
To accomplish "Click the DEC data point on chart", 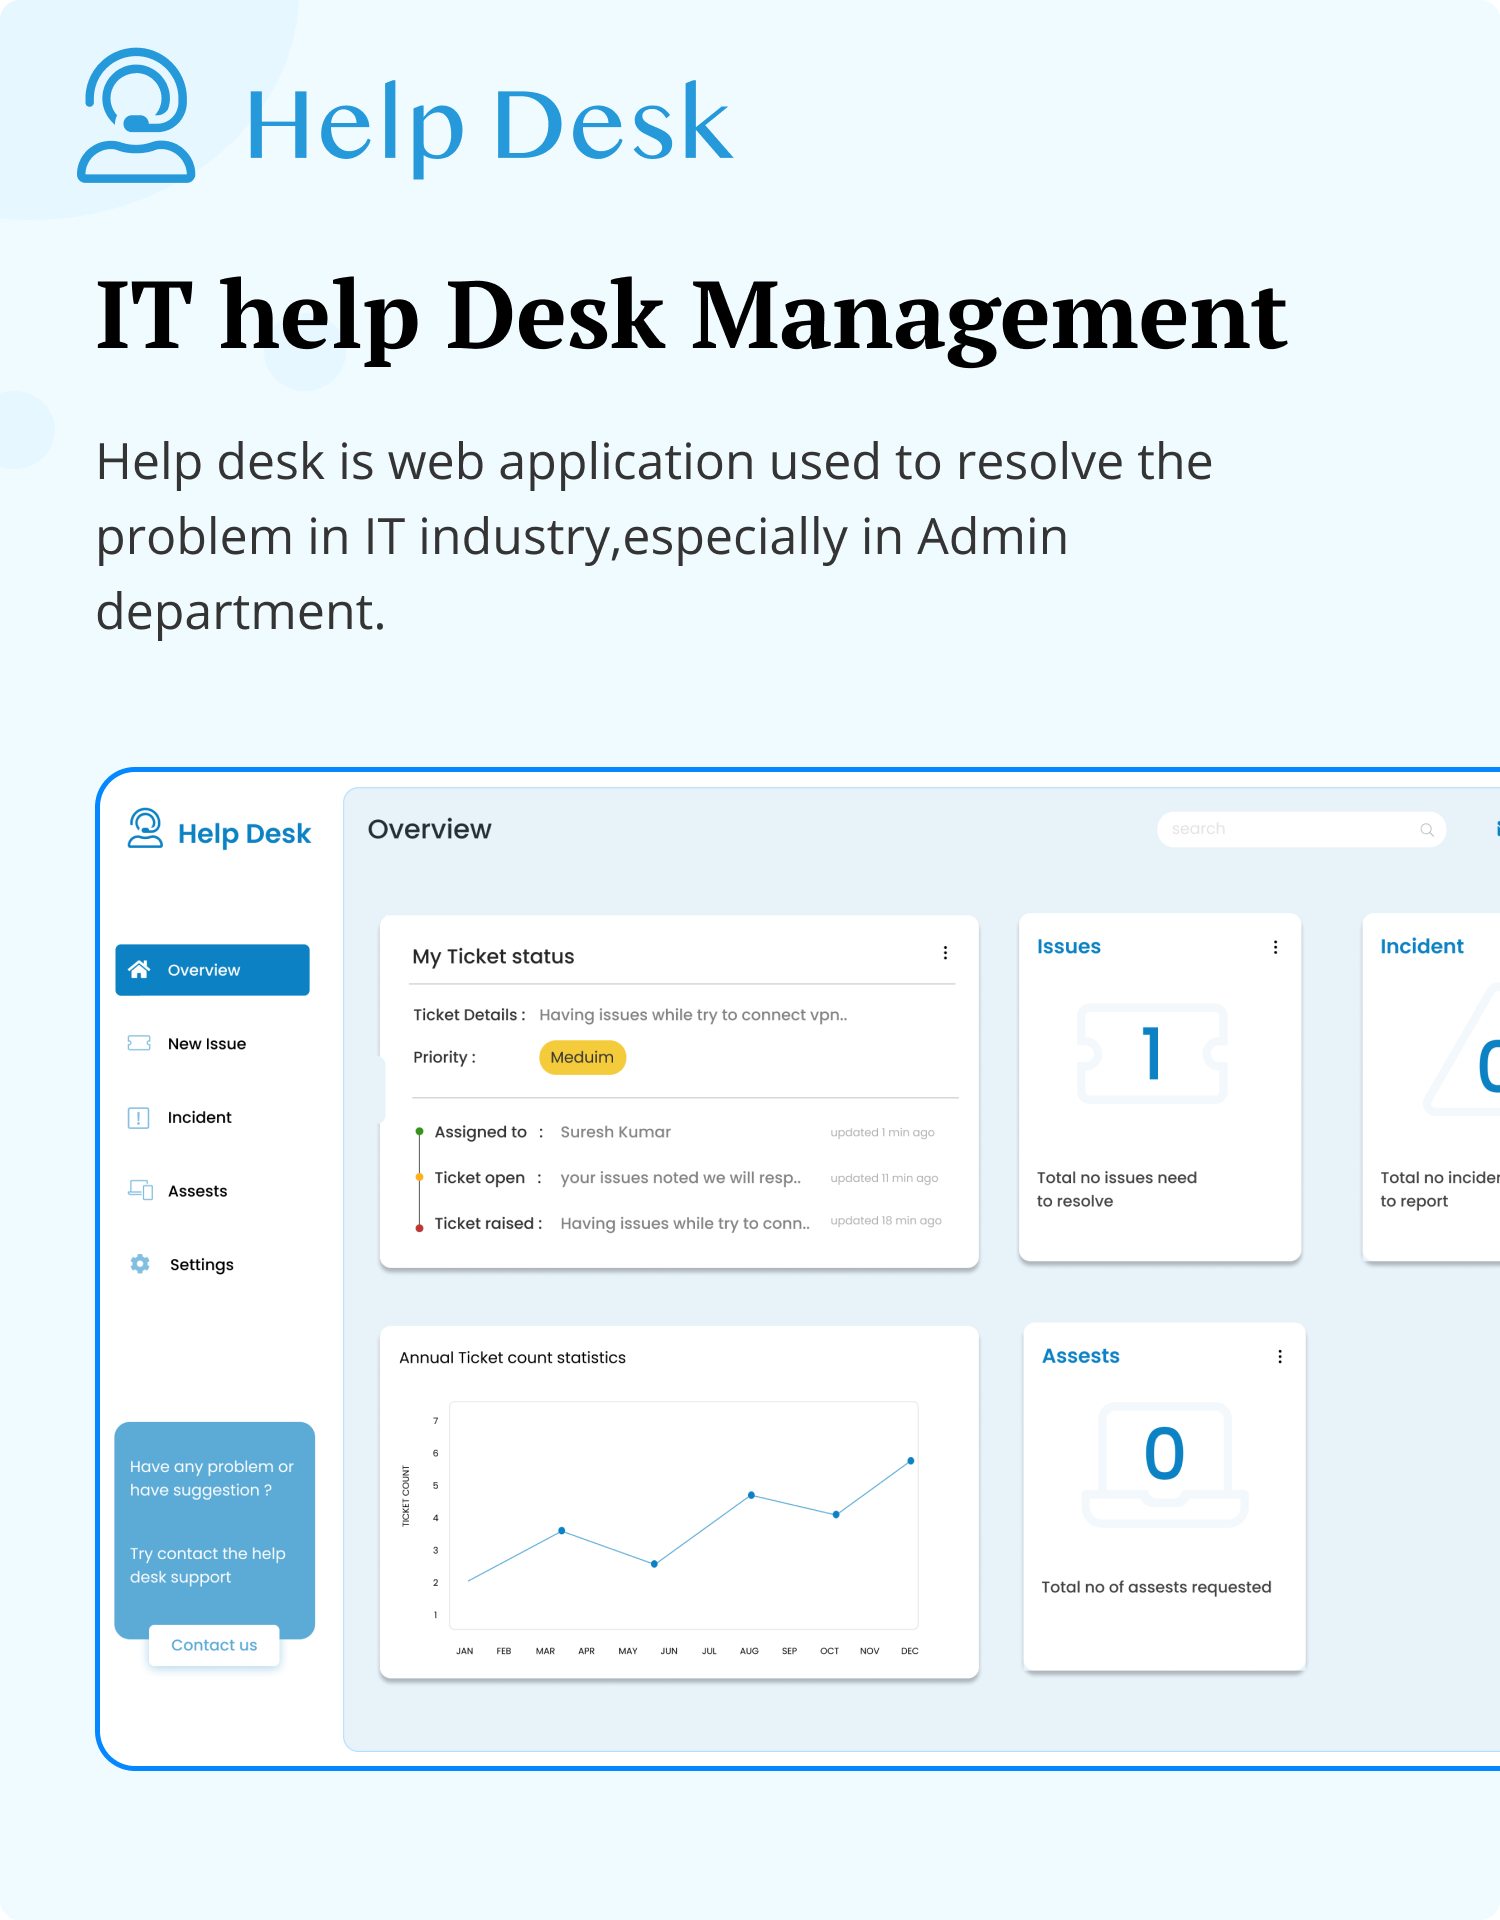I will pos(910,1461).
